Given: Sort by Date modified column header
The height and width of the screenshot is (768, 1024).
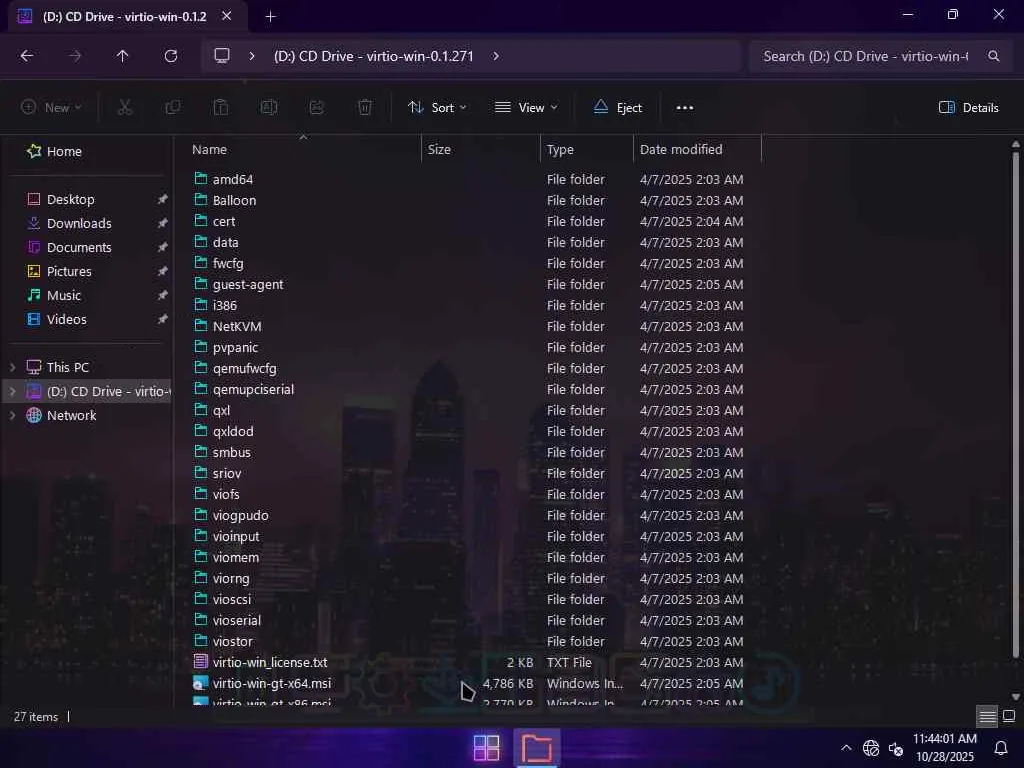Looking at the screenshot, I should point(680,150).
